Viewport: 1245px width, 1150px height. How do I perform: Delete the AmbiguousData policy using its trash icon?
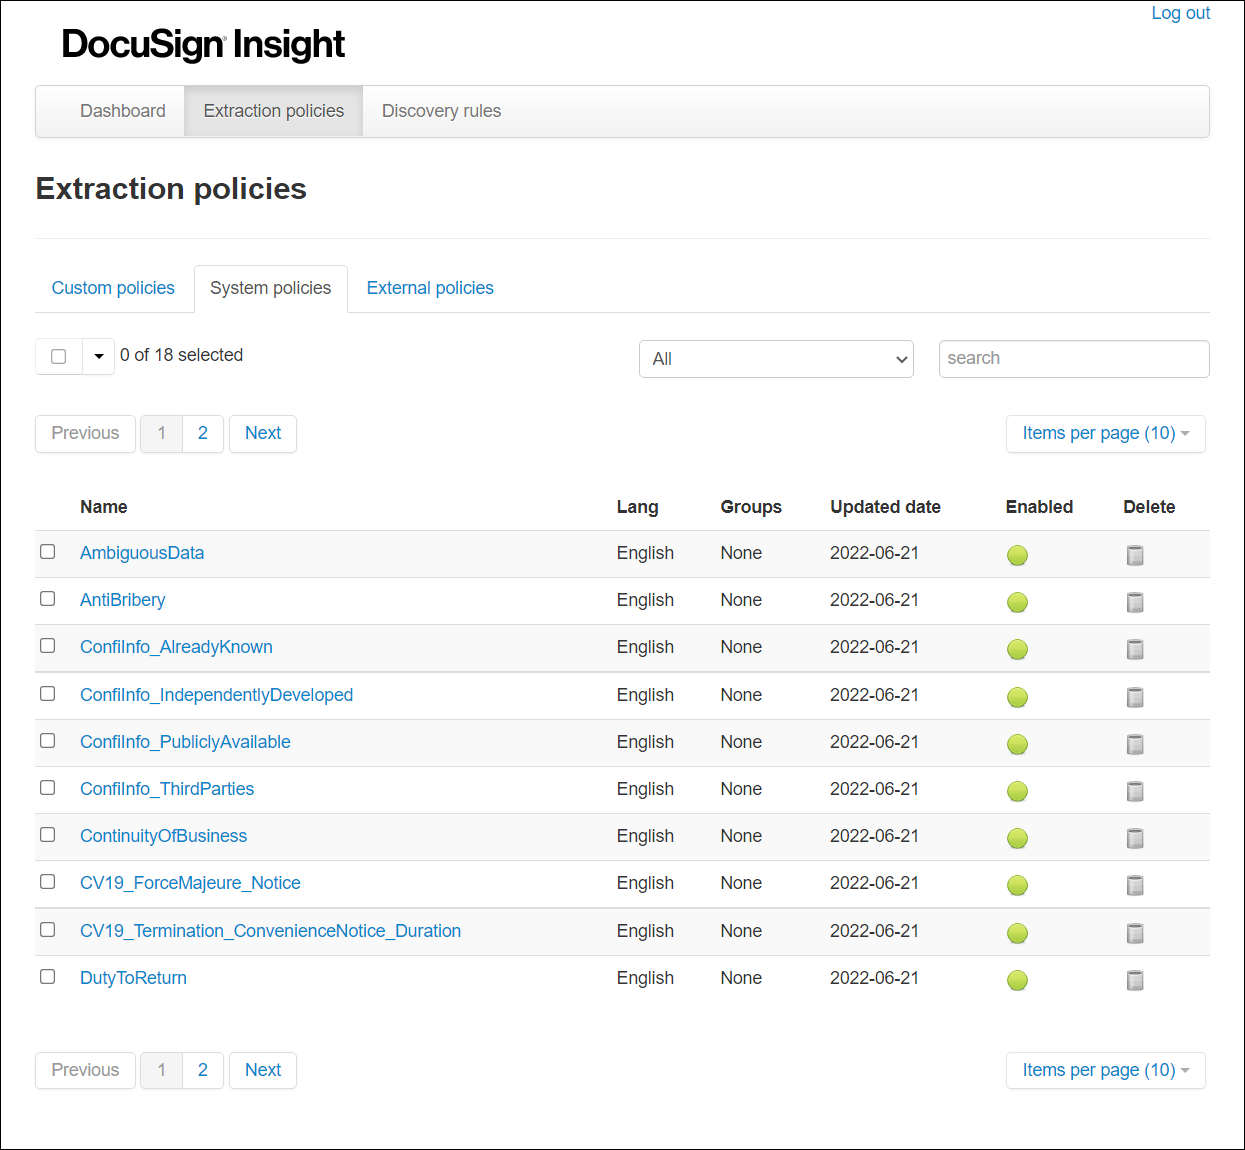click(x=1135, y=555)
